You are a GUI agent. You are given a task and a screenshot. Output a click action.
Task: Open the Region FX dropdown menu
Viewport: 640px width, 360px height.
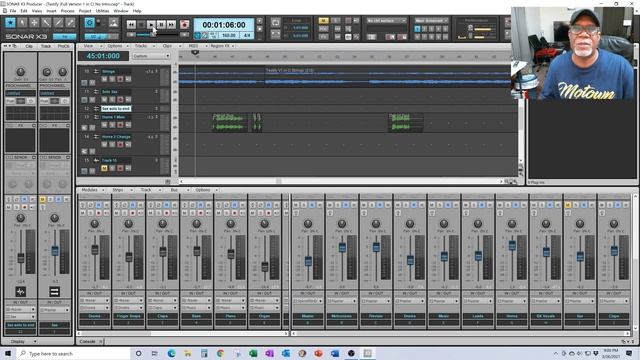222,46
